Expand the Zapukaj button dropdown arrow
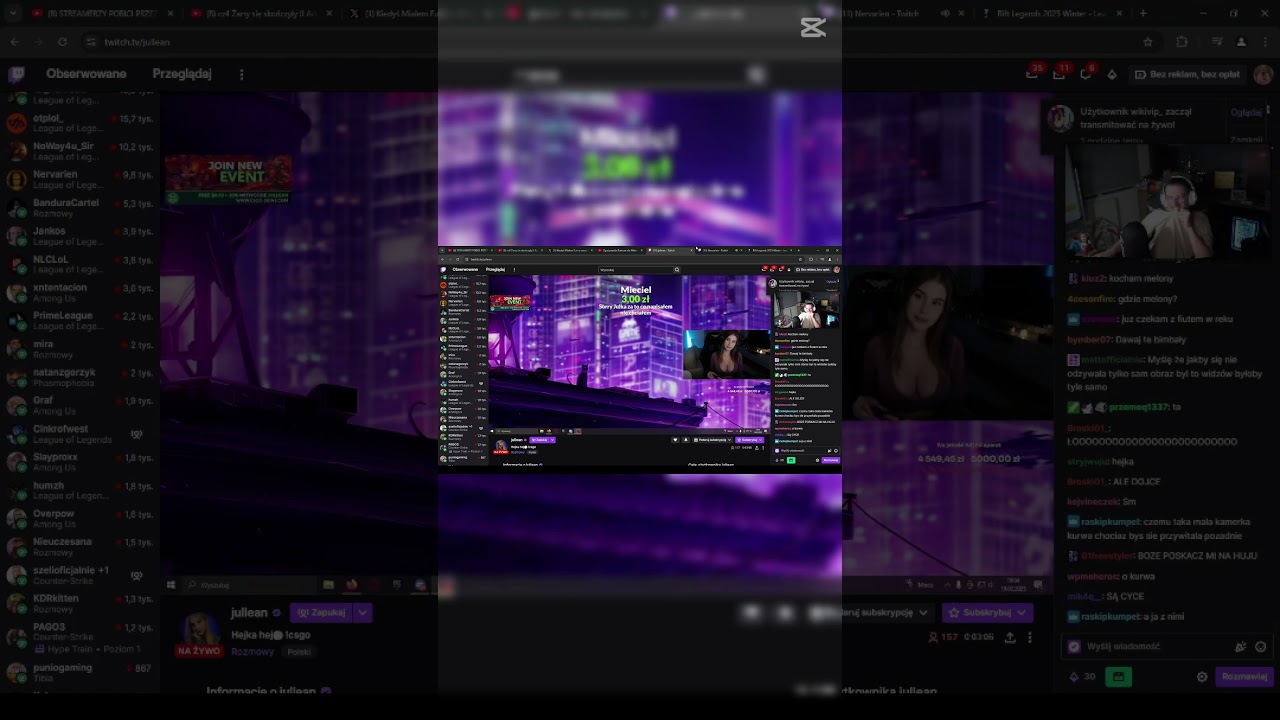 (x=363, y=612)
